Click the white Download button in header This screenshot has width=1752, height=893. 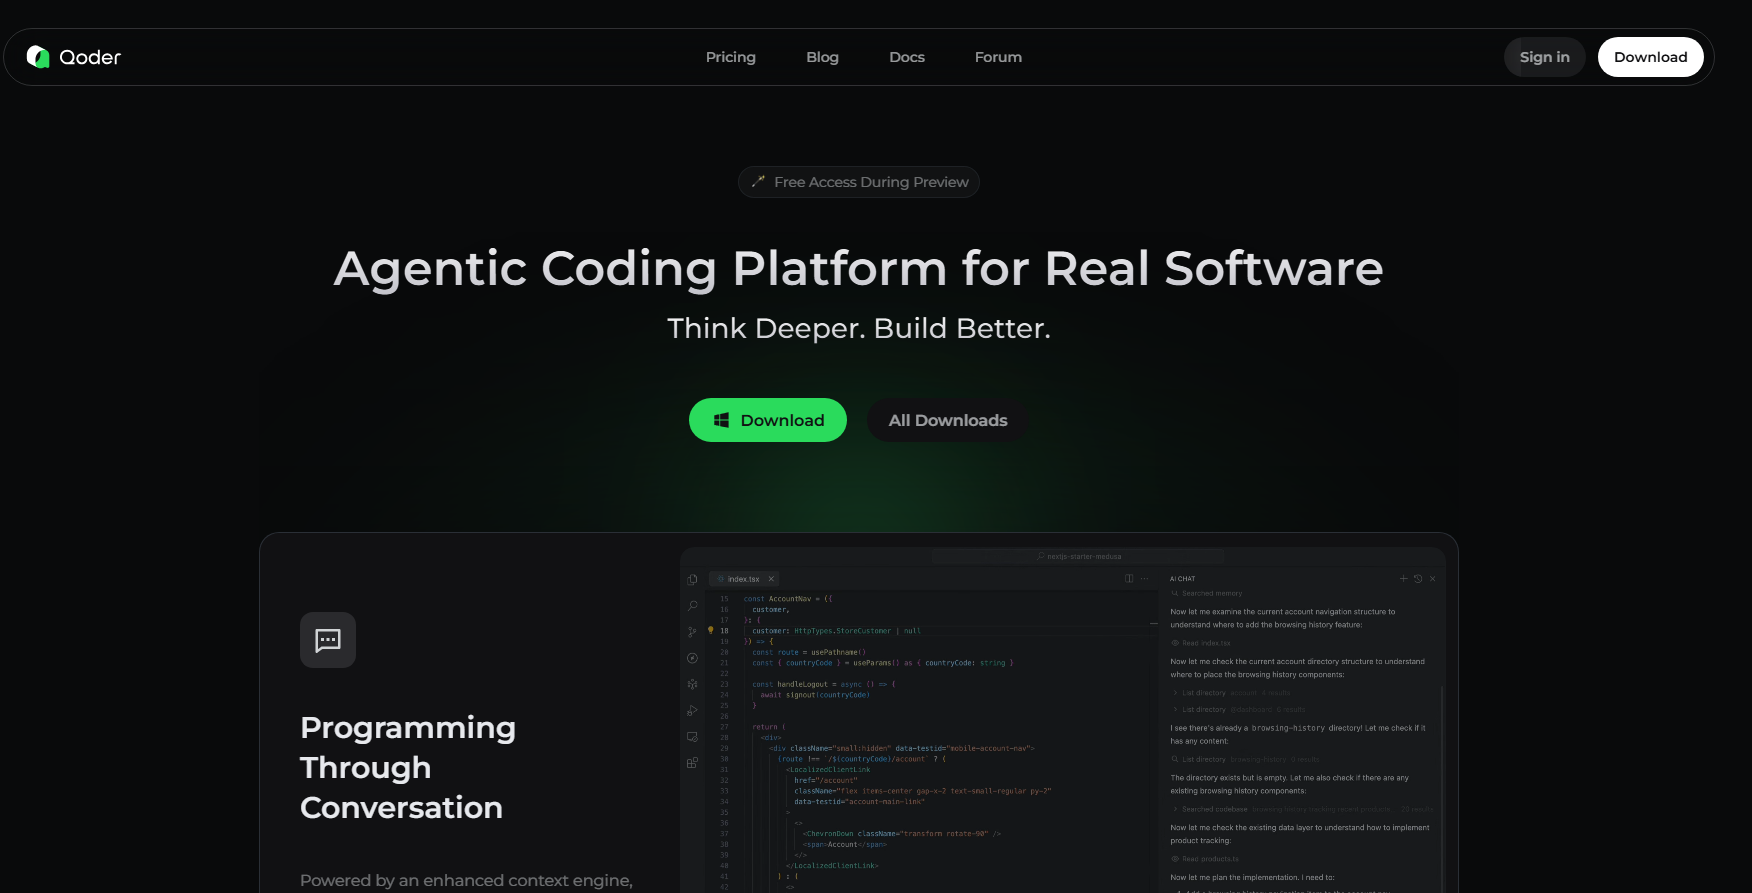pos(1650,57)
